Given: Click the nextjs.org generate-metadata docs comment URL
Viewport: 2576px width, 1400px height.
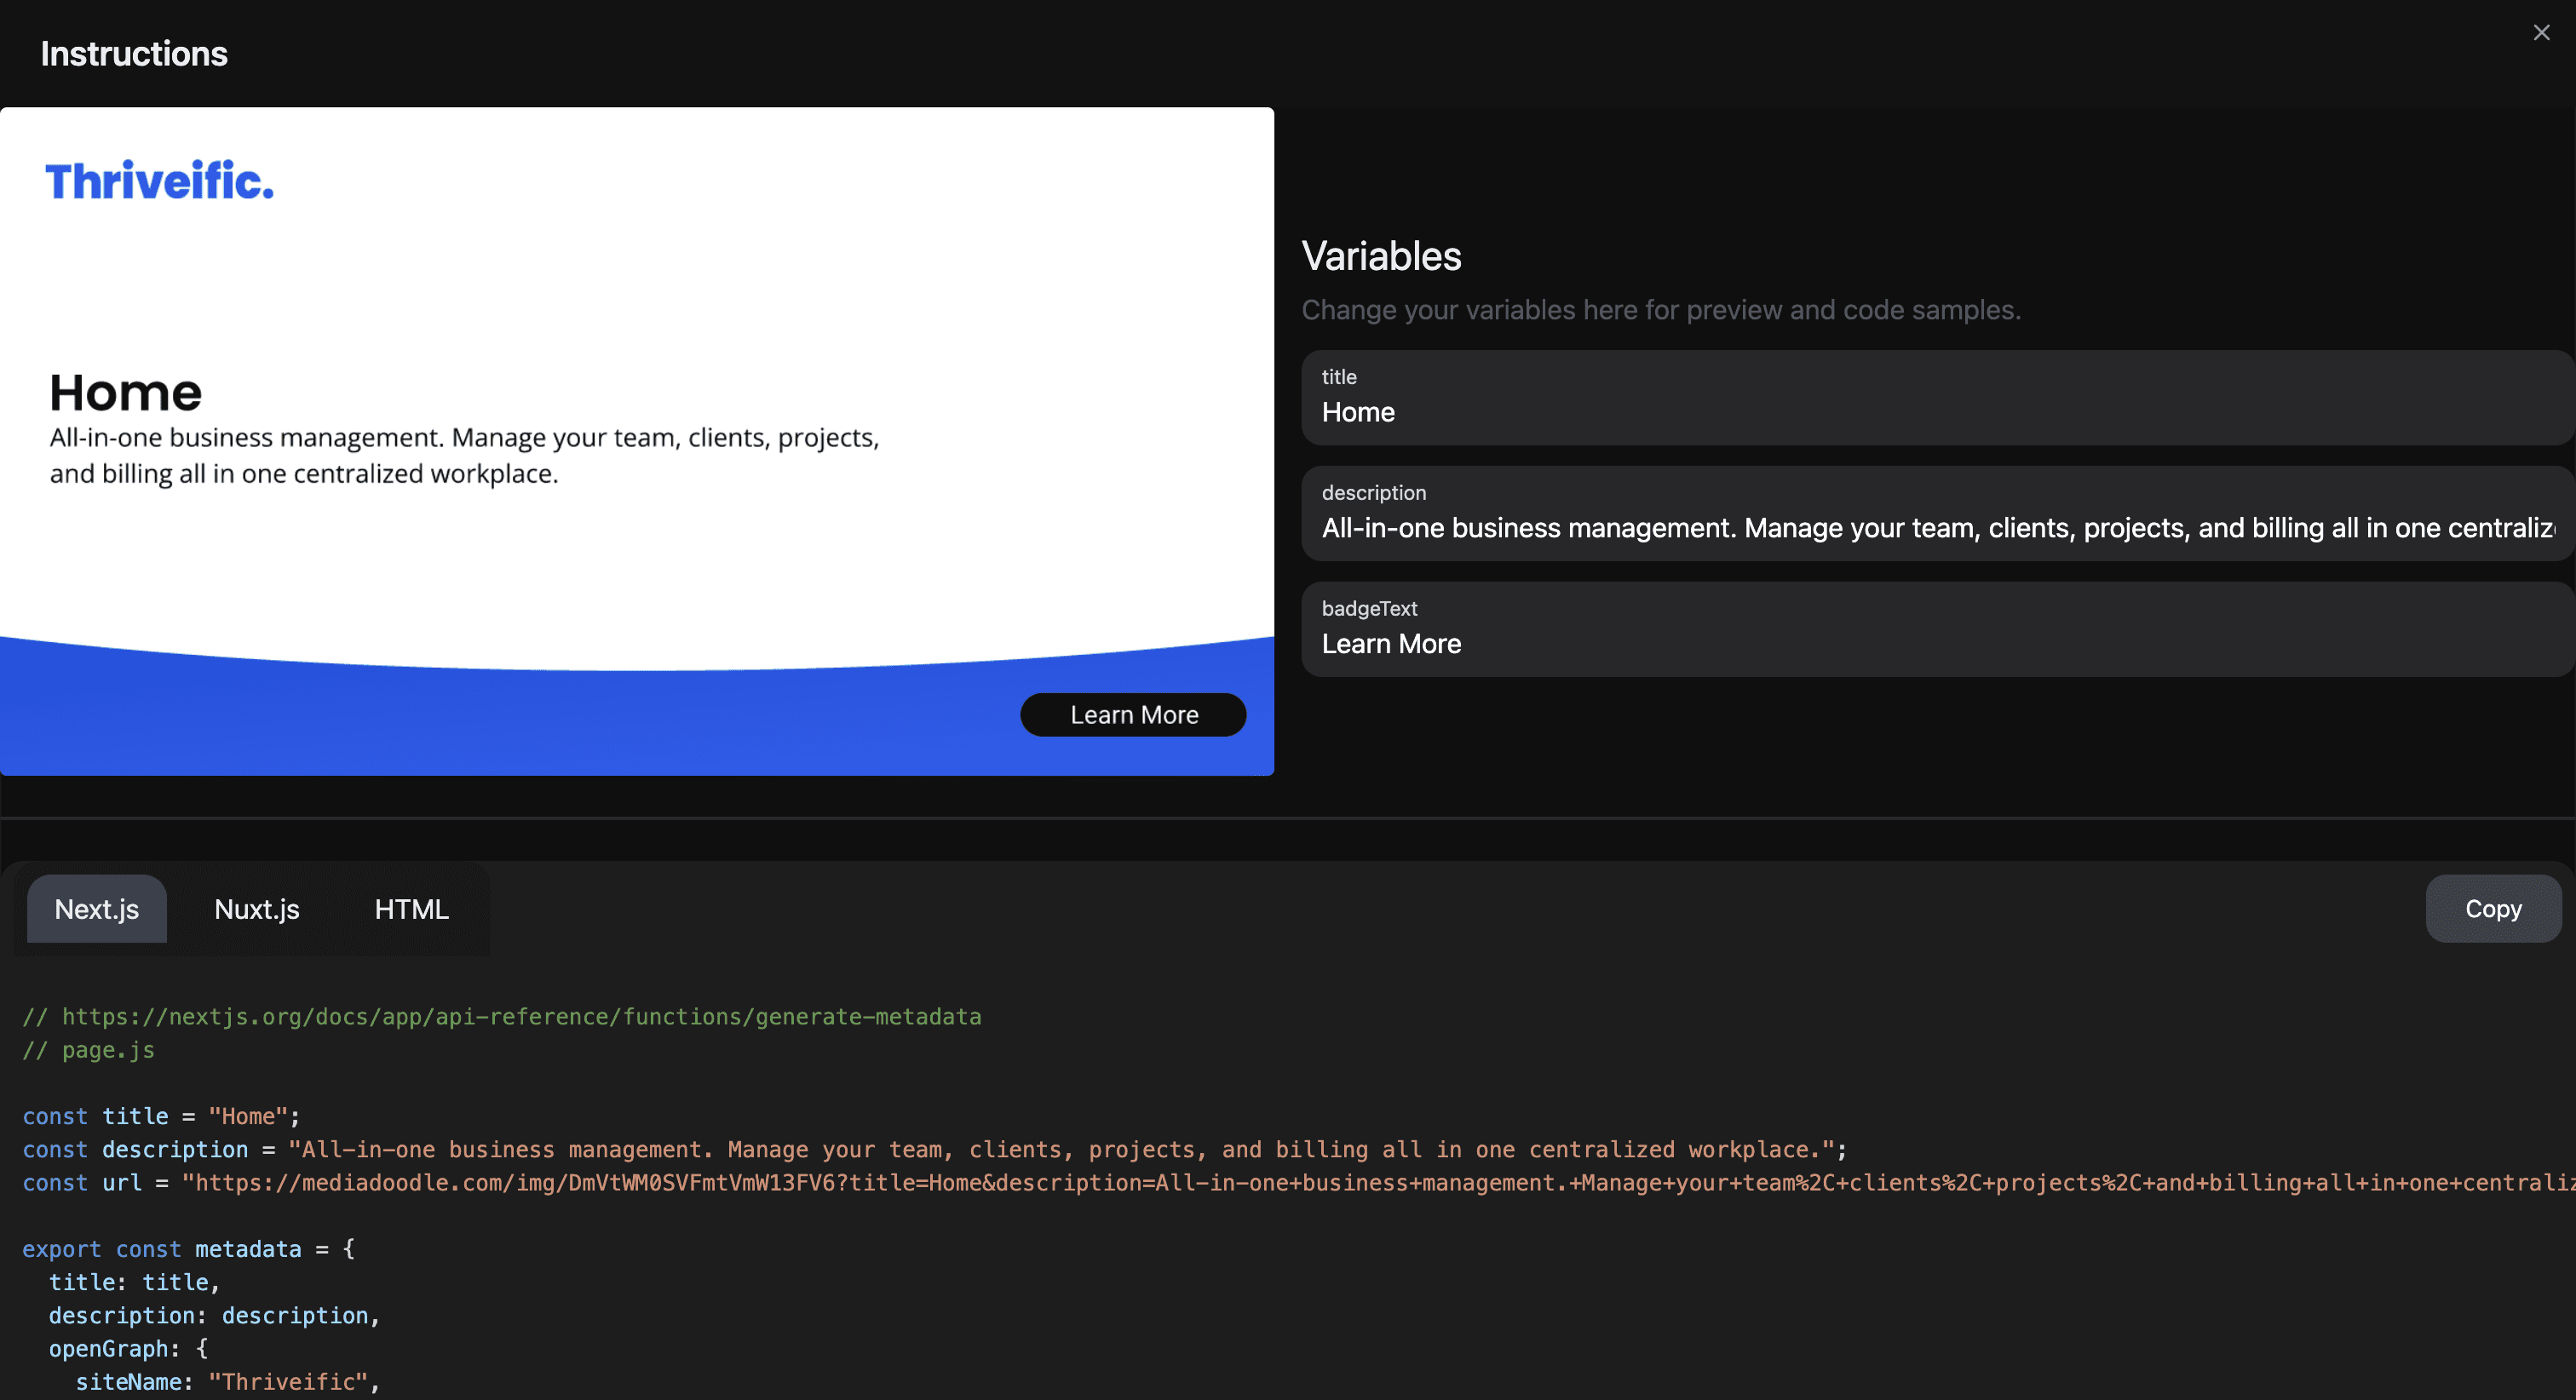Looking at the screenshot, I should pyautogui.click(x=522, y=1017).
